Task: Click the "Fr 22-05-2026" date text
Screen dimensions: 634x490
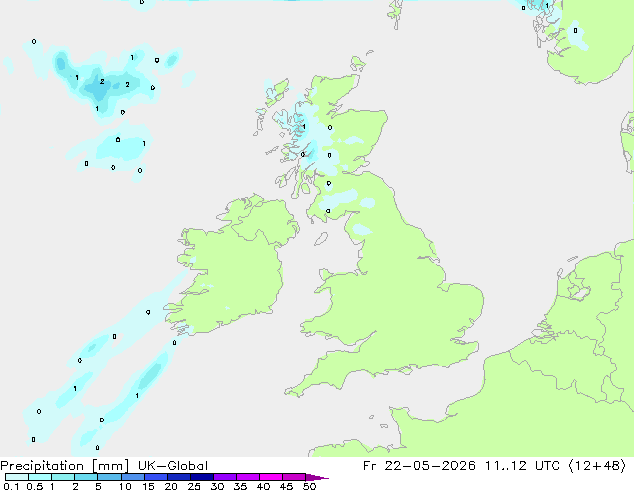Action: click(419, 466)
